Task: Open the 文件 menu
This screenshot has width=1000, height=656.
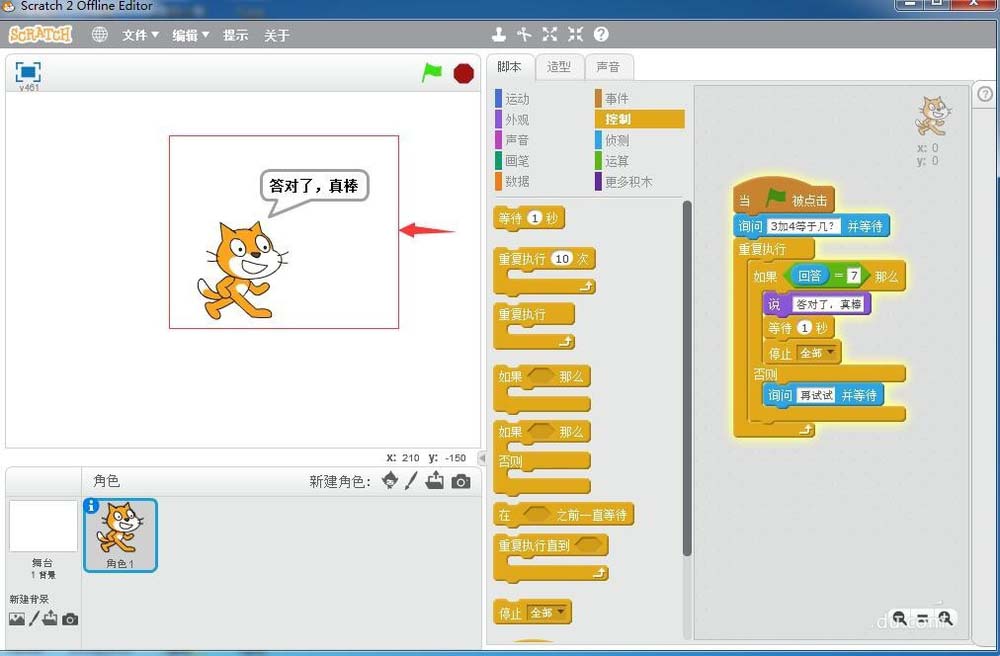Action: (x=140, y=35)
